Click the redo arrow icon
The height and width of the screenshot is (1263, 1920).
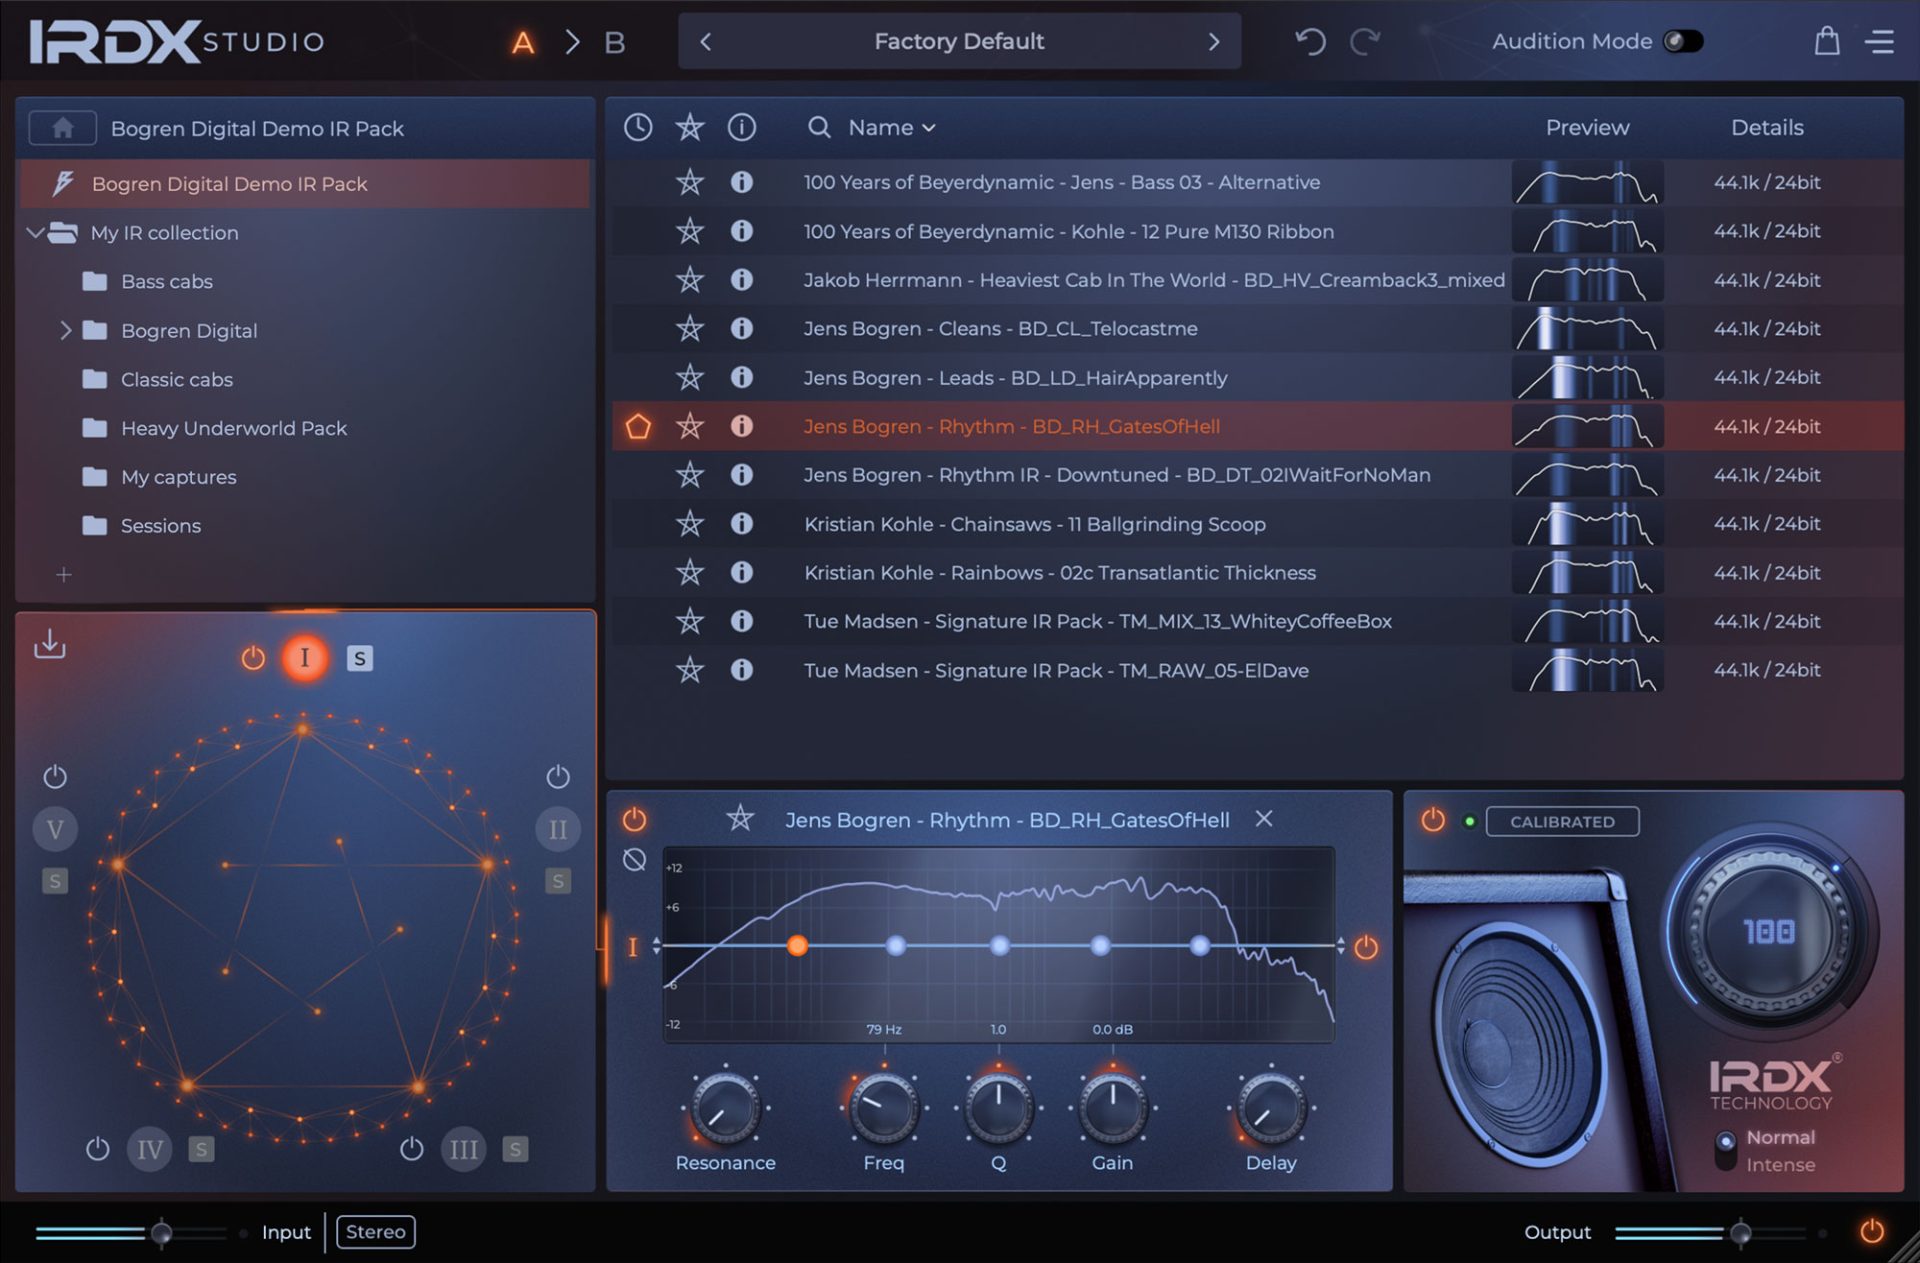(x=1365, y=41)
